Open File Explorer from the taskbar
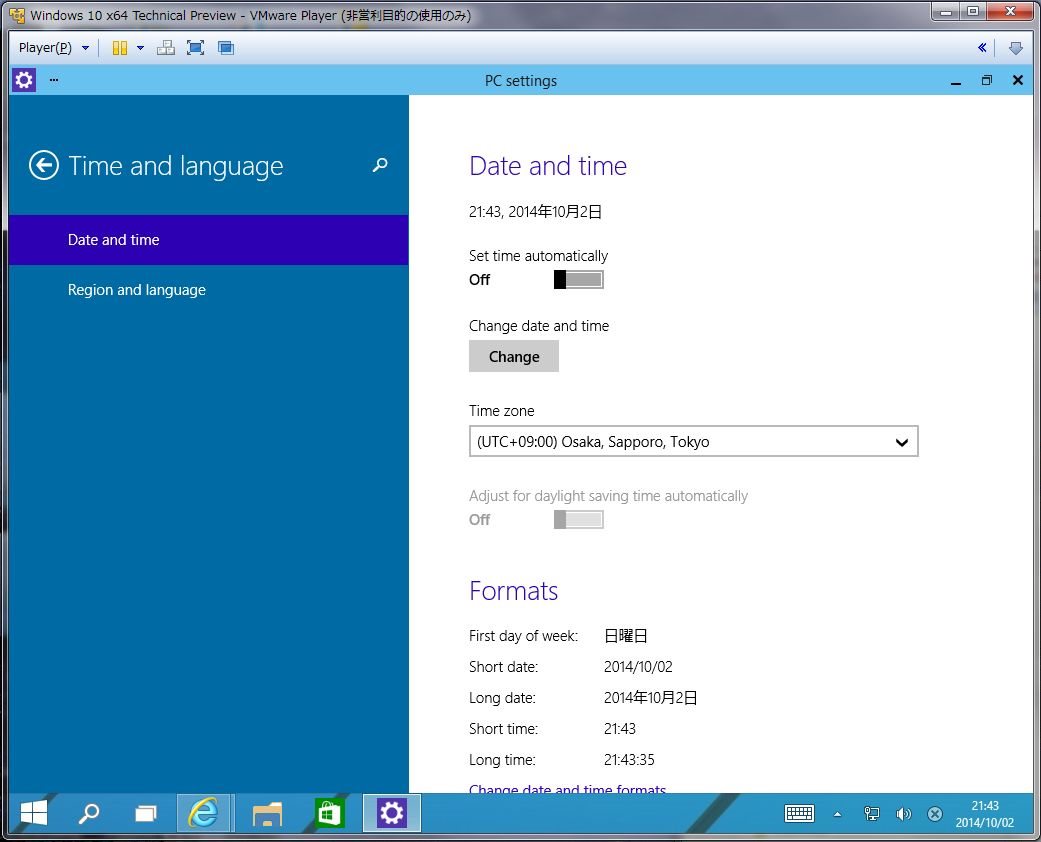 267,813
